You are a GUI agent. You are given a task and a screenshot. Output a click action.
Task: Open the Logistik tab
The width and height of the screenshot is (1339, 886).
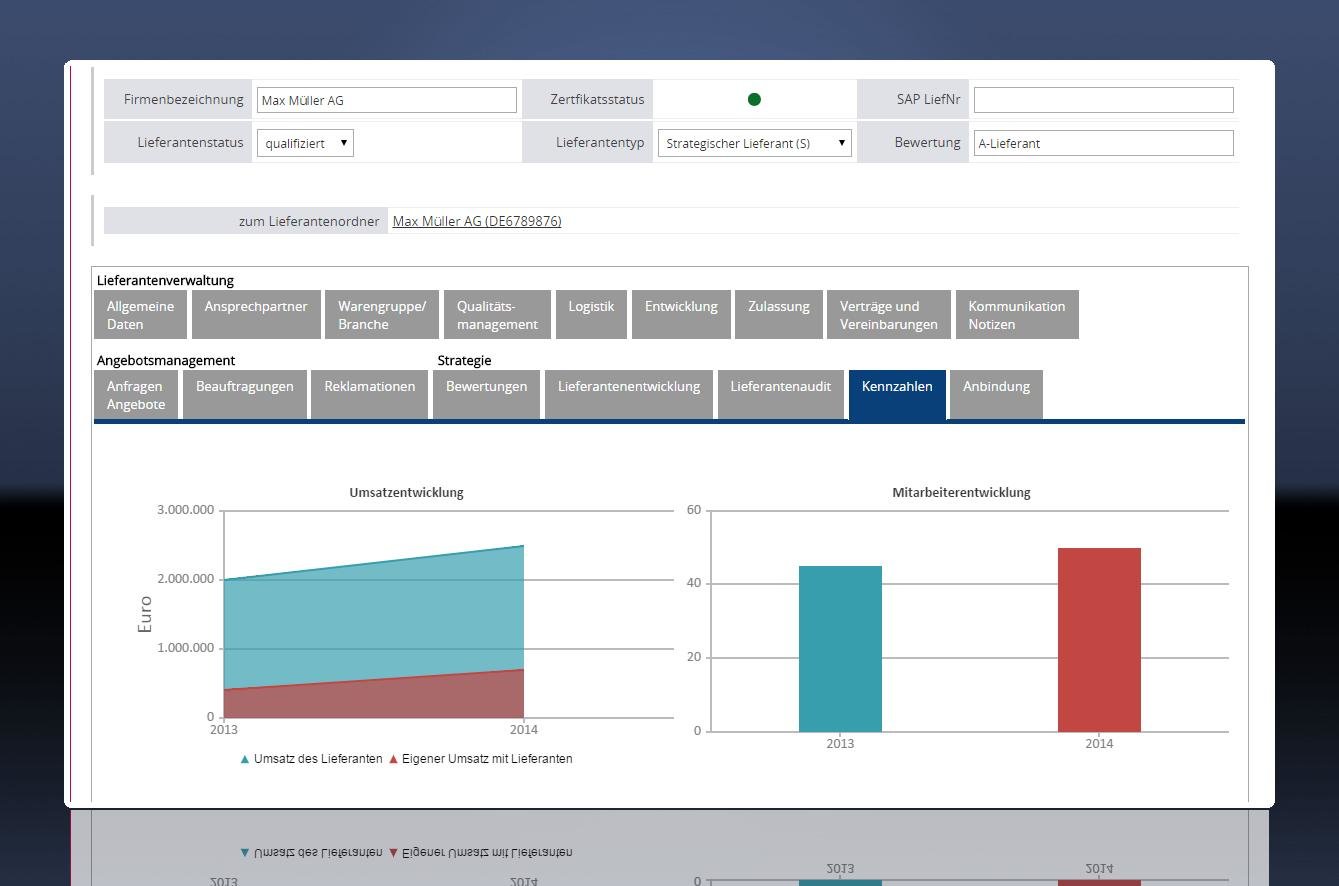click(591, 315)
